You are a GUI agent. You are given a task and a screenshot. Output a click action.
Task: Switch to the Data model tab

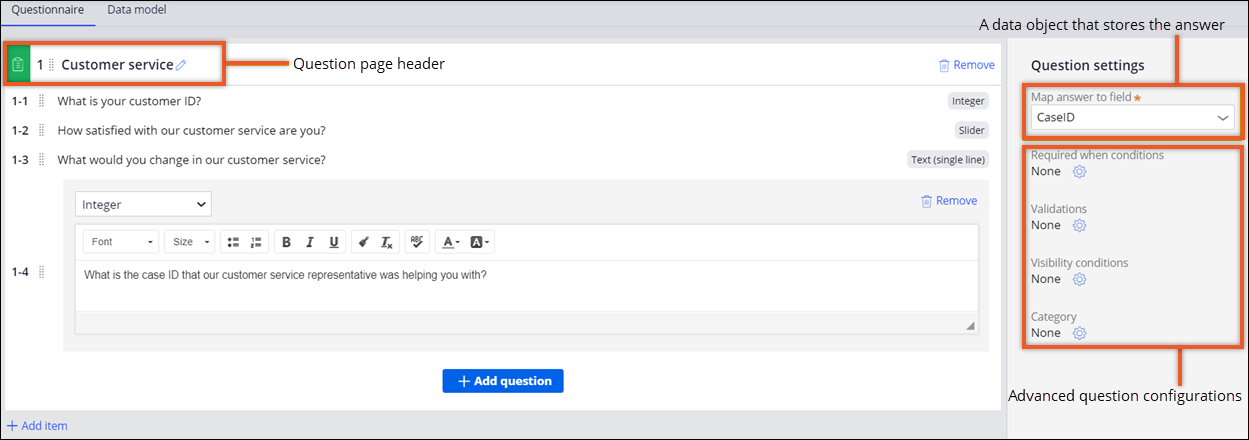tap(137, 10)
